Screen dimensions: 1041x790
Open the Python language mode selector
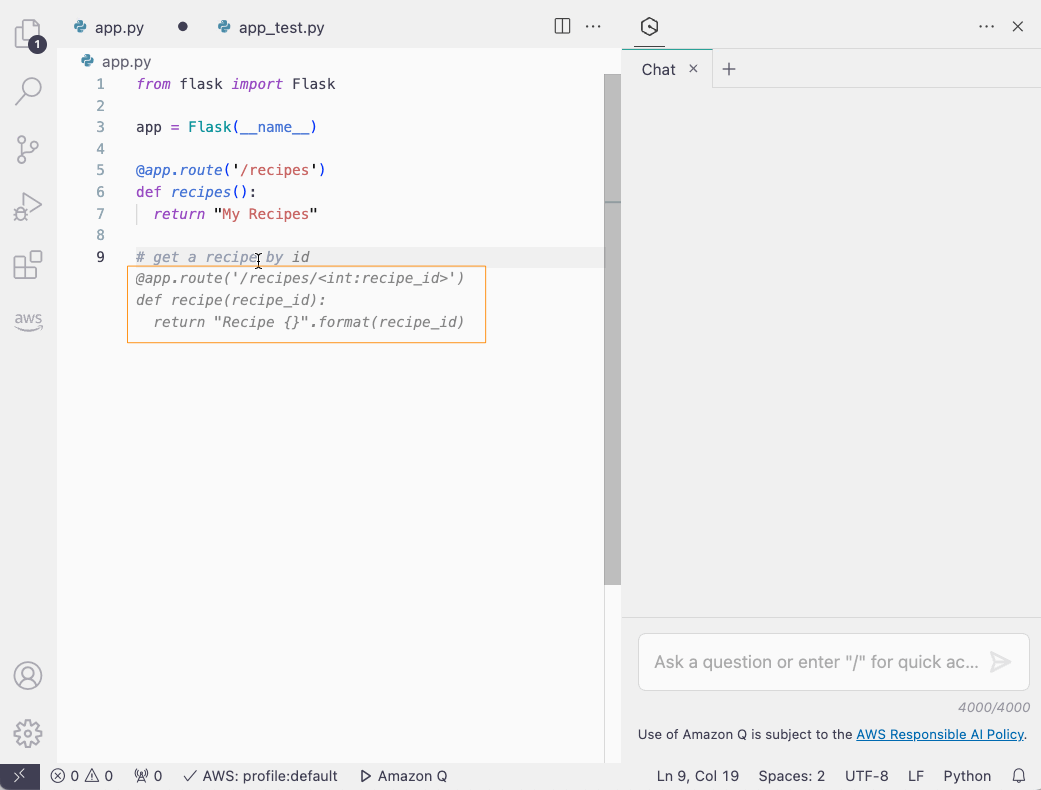pos(967,775)
